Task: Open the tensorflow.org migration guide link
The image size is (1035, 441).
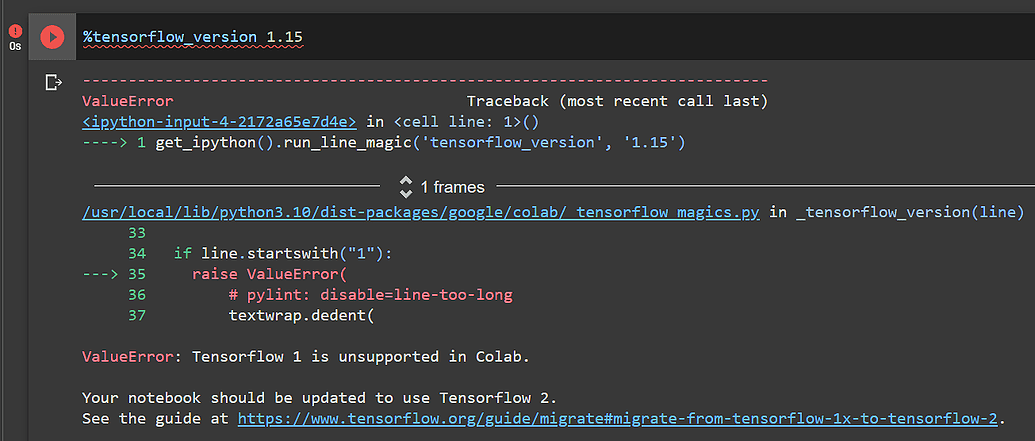Action: point(620,418)
